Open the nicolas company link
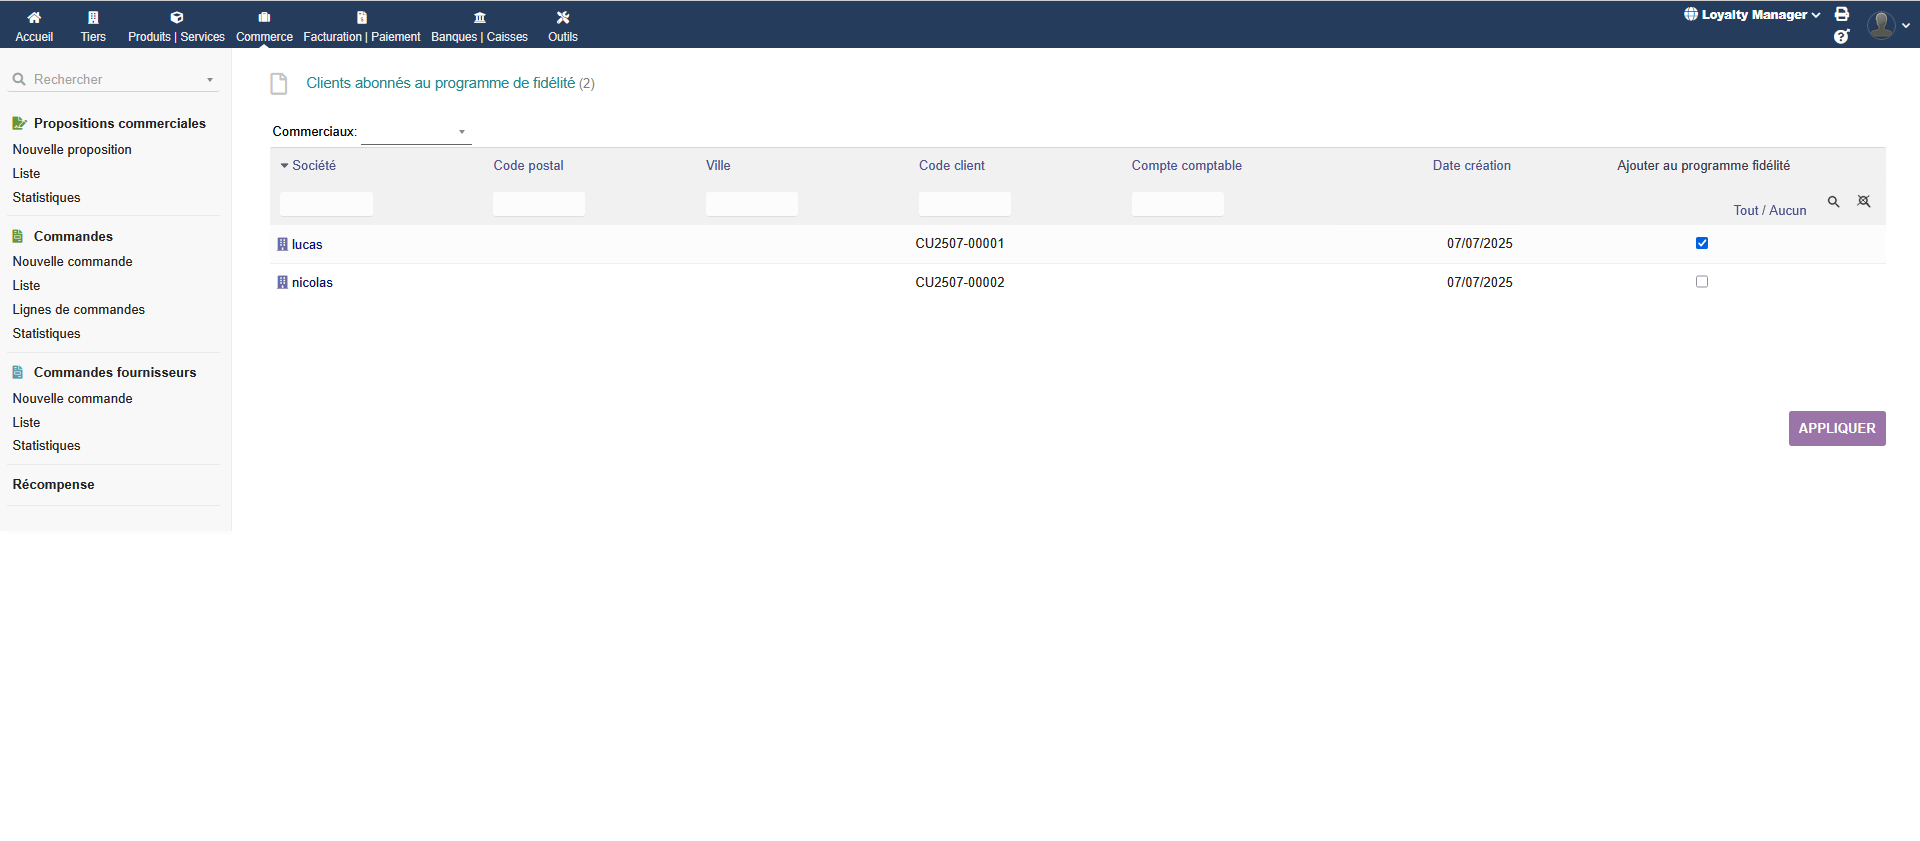Screen dimensions: 1920x841 tap(312, 283)
